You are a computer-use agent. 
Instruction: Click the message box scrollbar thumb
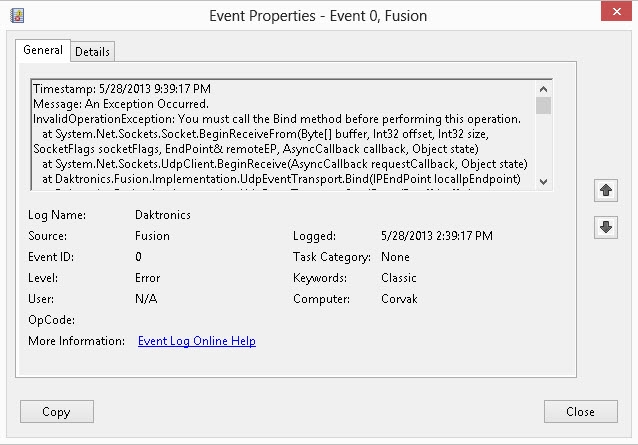point(543,105)
